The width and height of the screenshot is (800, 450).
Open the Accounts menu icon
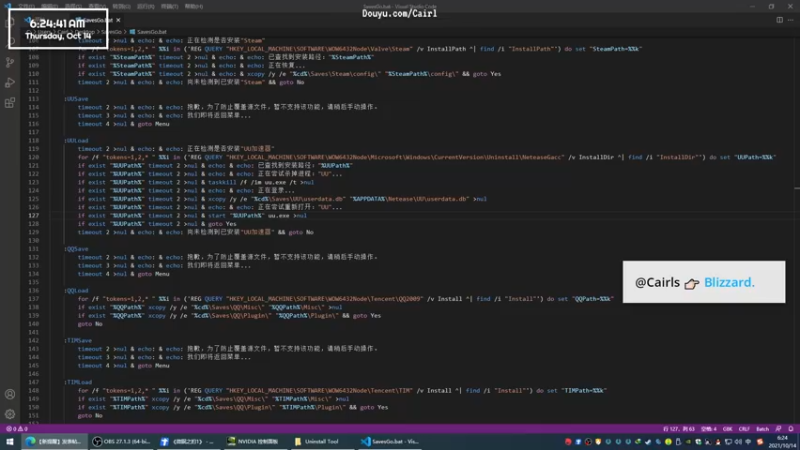pos(10,394)
